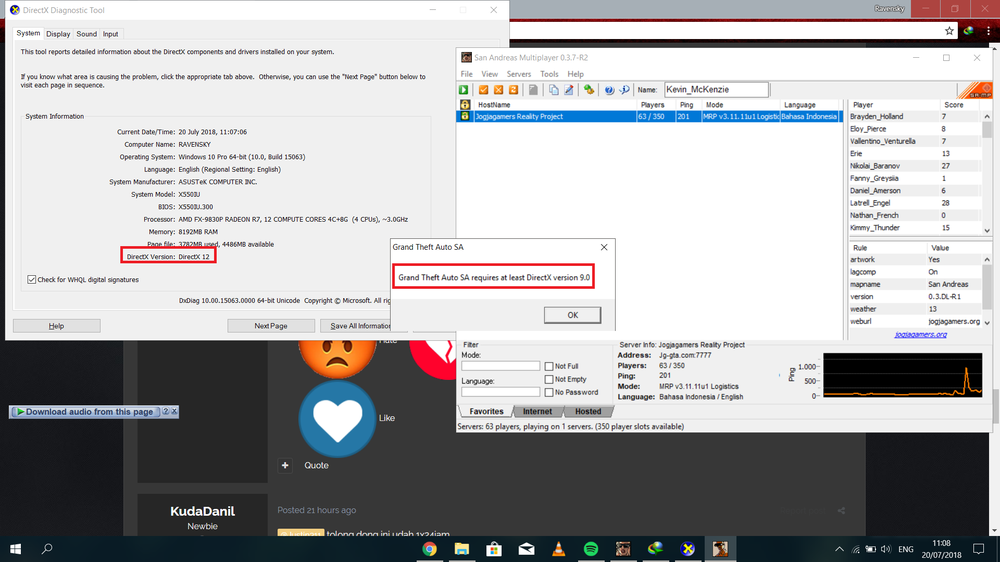This screenshot has width=1000, height=562.
Task: Enable the Not Full filter checkbox
Action: 548,366
